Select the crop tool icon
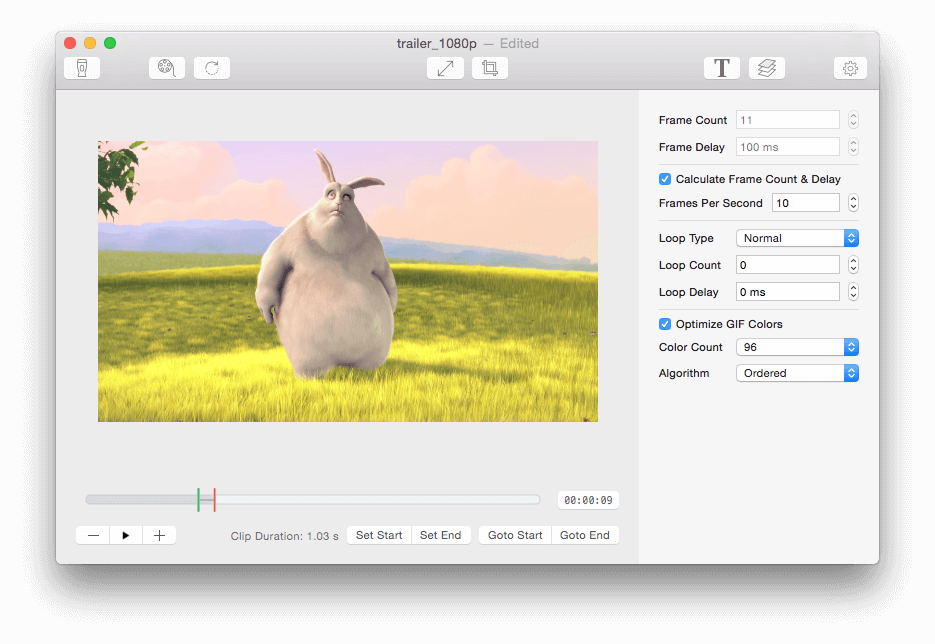Viewport: 935px width, 644px height. click(489, 67)
